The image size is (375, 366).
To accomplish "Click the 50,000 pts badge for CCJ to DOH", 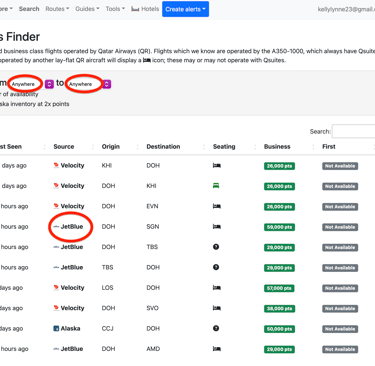I will 279,329.
